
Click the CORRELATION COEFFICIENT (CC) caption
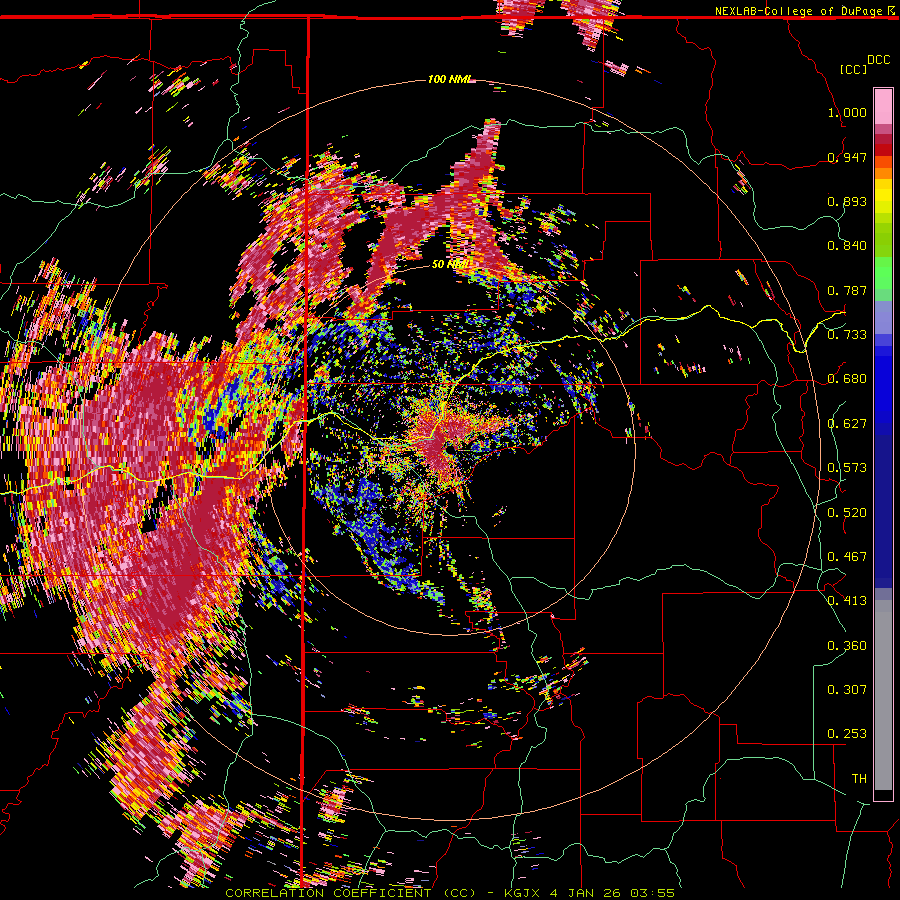[x=350, y=893]
